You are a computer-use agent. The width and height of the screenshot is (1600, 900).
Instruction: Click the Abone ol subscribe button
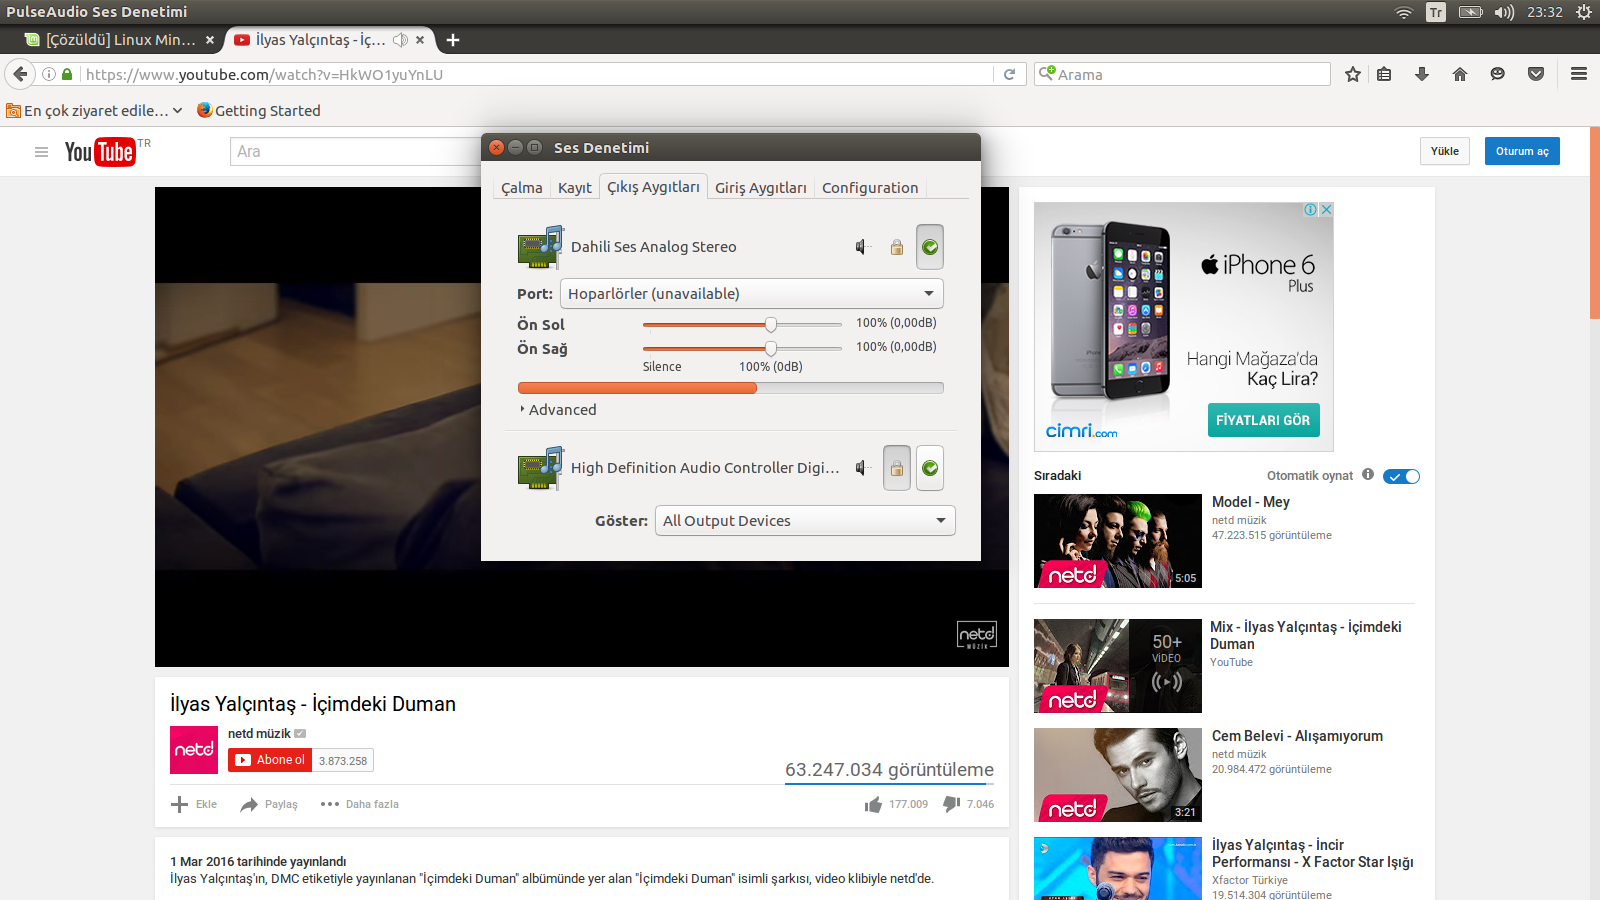[x=270, y=760]
